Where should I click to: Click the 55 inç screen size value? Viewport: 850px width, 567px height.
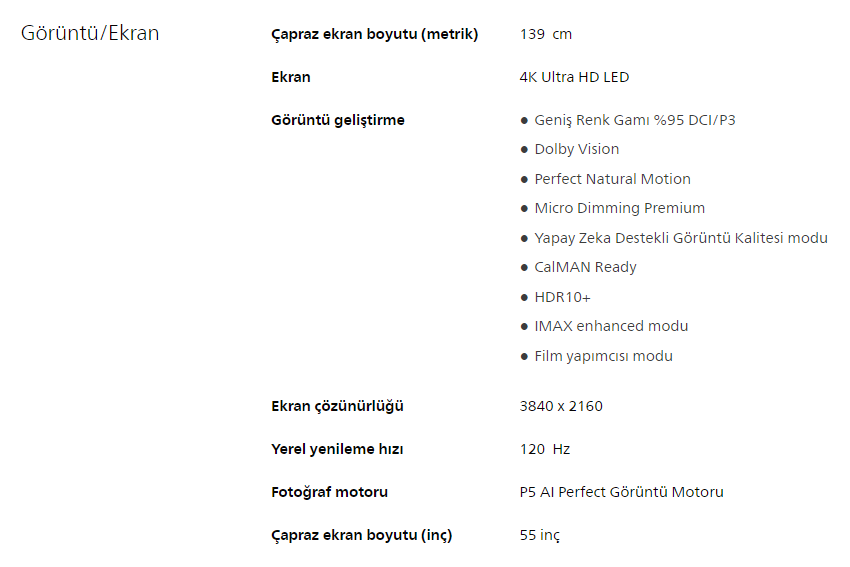tap(540, 535)
